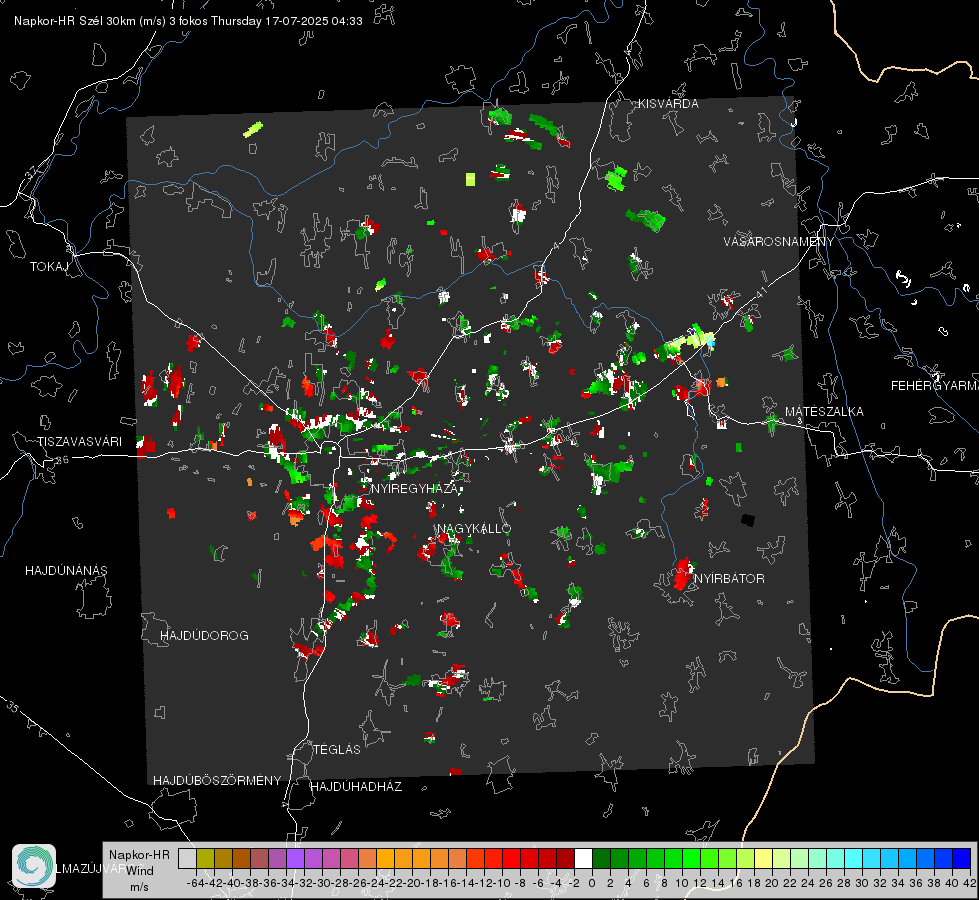
Task: Click the pale yellow legend swatch
Action: coord(763,858)
